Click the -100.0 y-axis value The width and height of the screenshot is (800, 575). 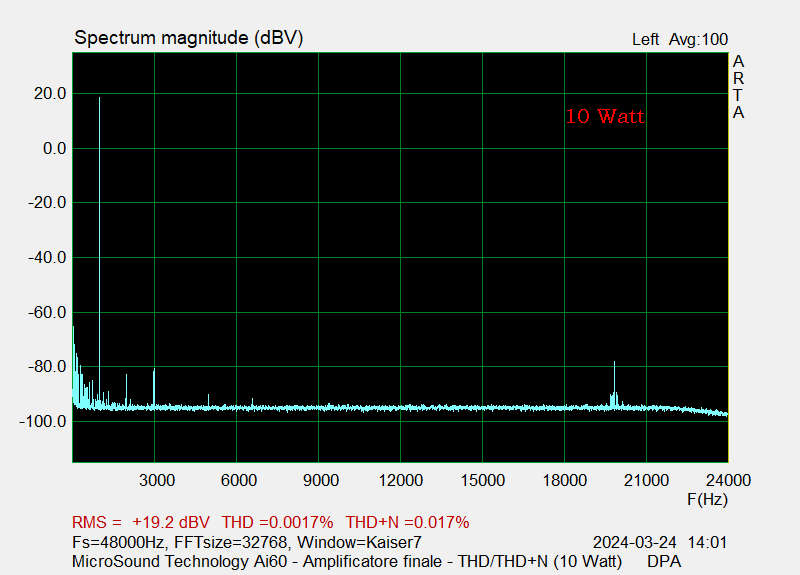tap(43, 421)
